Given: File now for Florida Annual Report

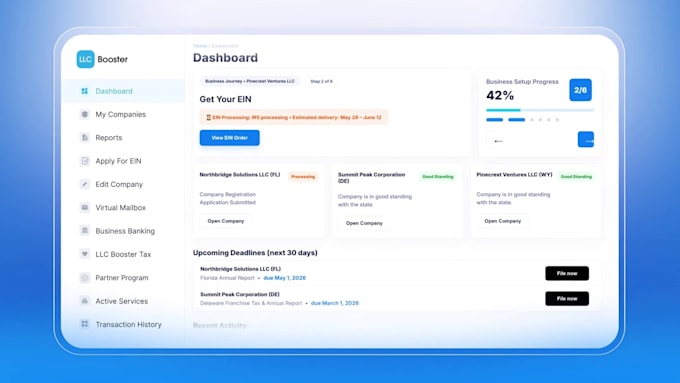Looking at the screenshot, I should [x=567, y=273].
